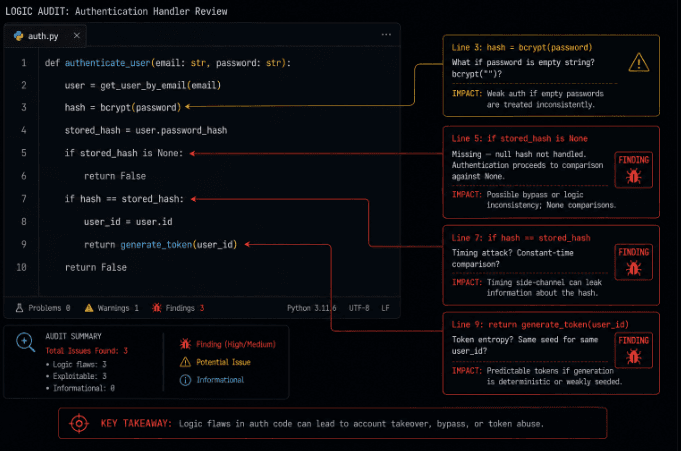Click 'Timing attack? Constant-time comparison?' text

512,259
